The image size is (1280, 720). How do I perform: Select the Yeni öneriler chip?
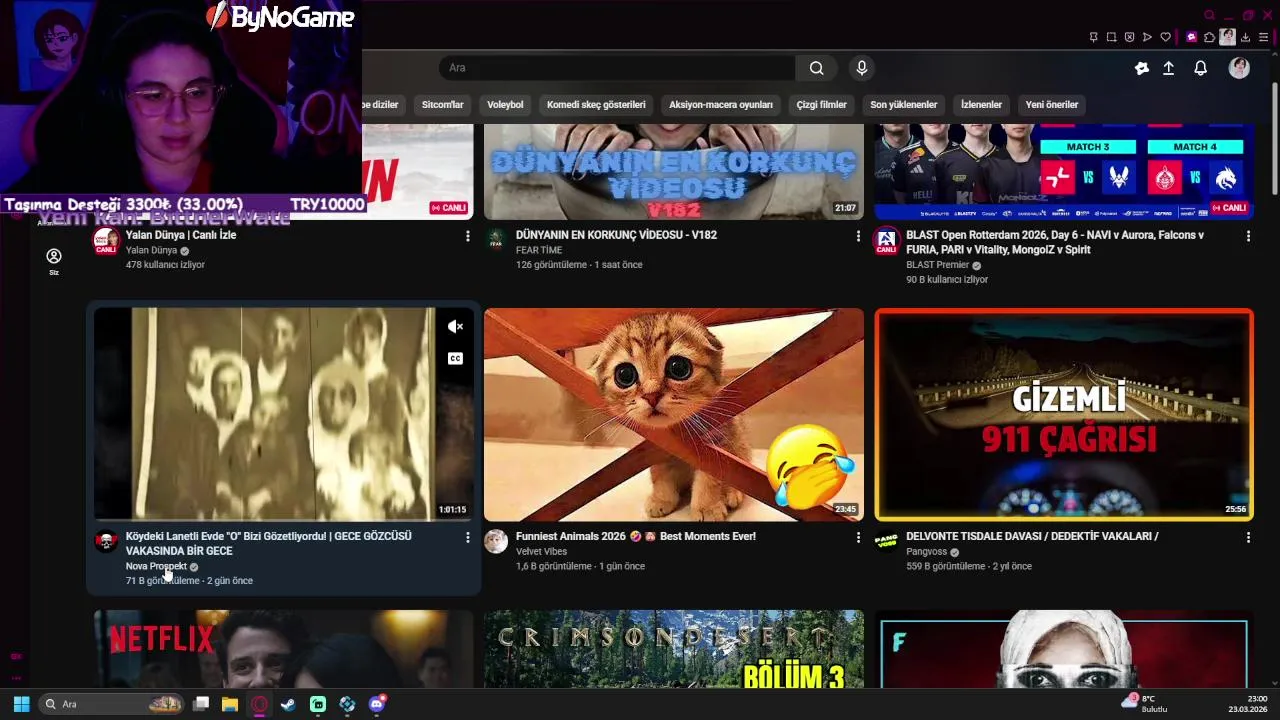[1052, 105]
